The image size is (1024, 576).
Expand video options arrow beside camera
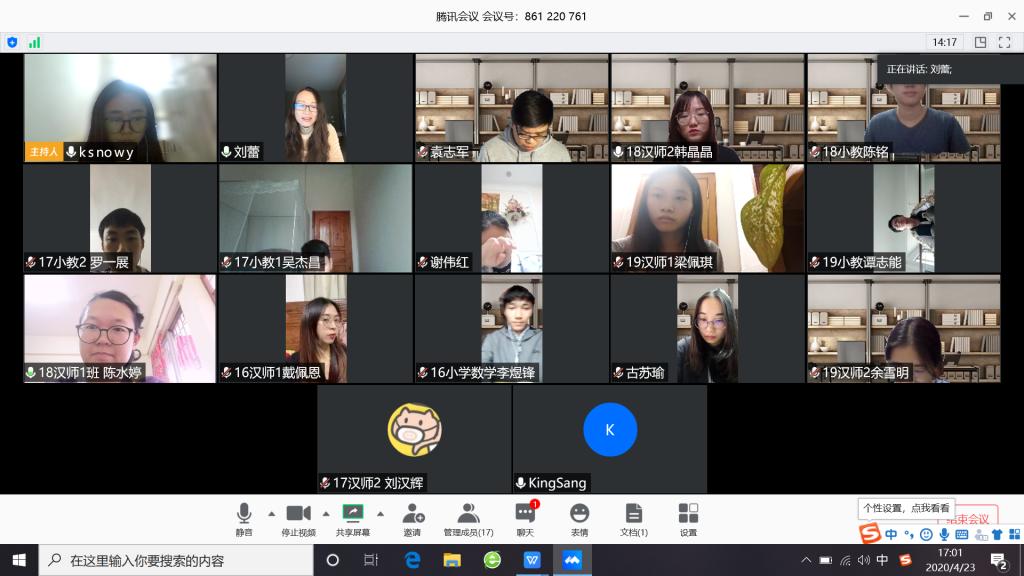(x=325, y=513)
